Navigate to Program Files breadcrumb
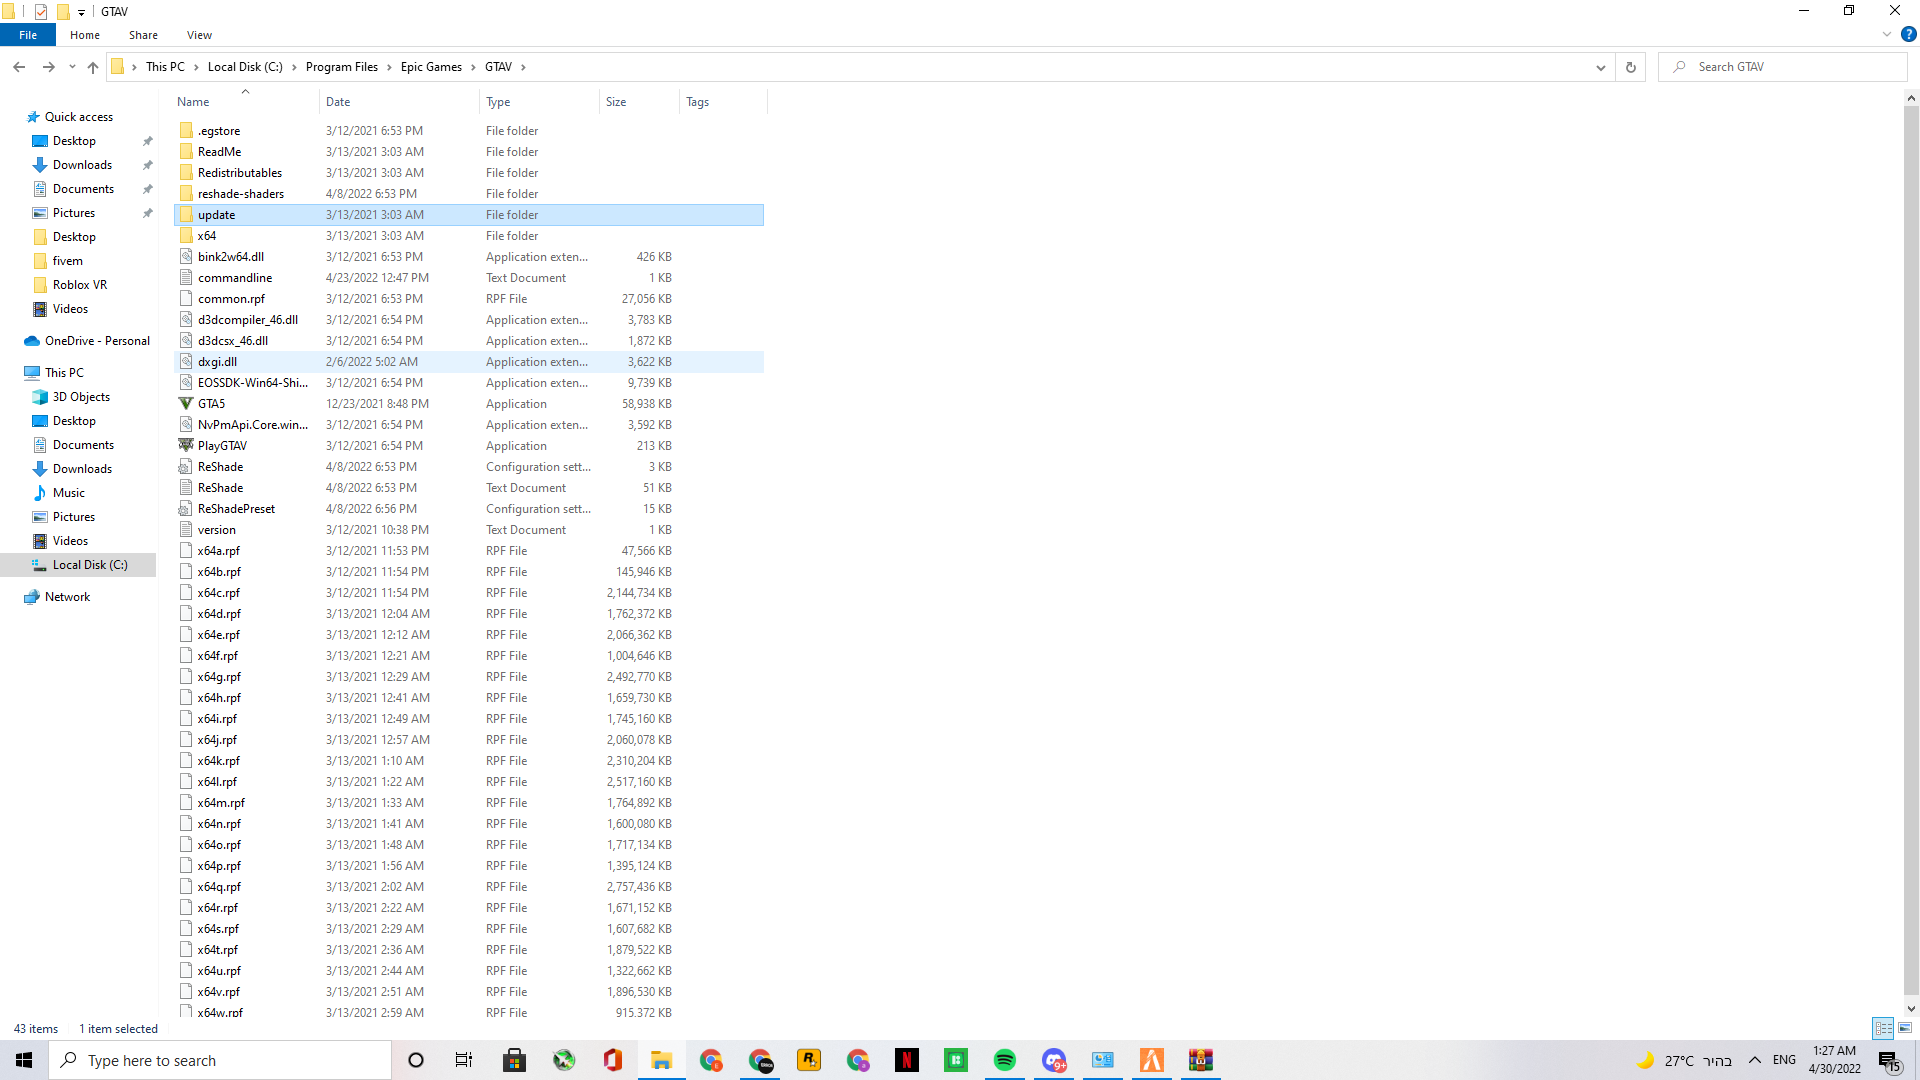The height and width of the screenshot is (1080, 1920). tap(341, 67)
